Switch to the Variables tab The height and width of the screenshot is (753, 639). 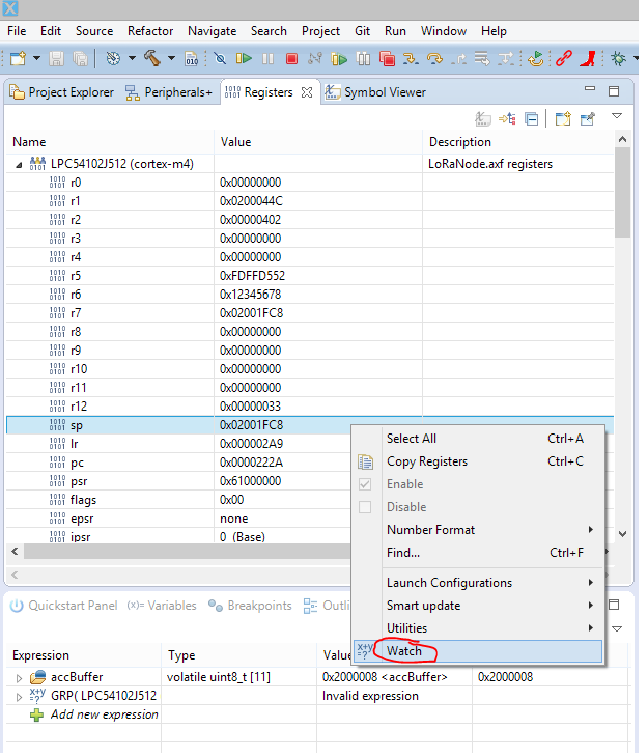coord(162,606)
